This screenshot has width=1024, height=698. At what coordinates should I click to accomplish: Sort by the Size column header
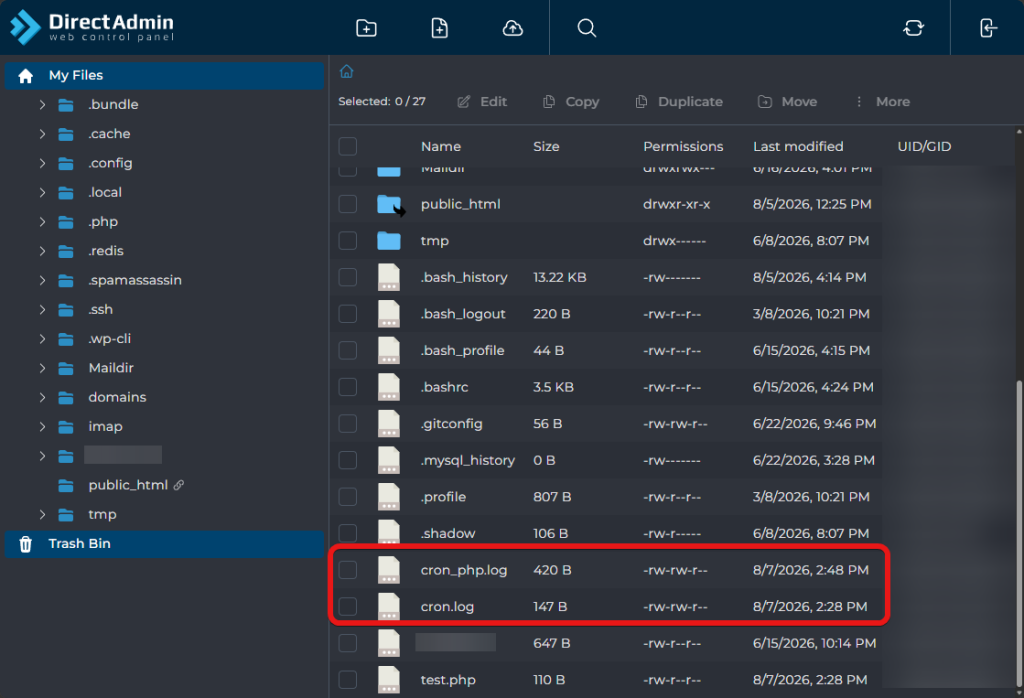tap(546, 146)
